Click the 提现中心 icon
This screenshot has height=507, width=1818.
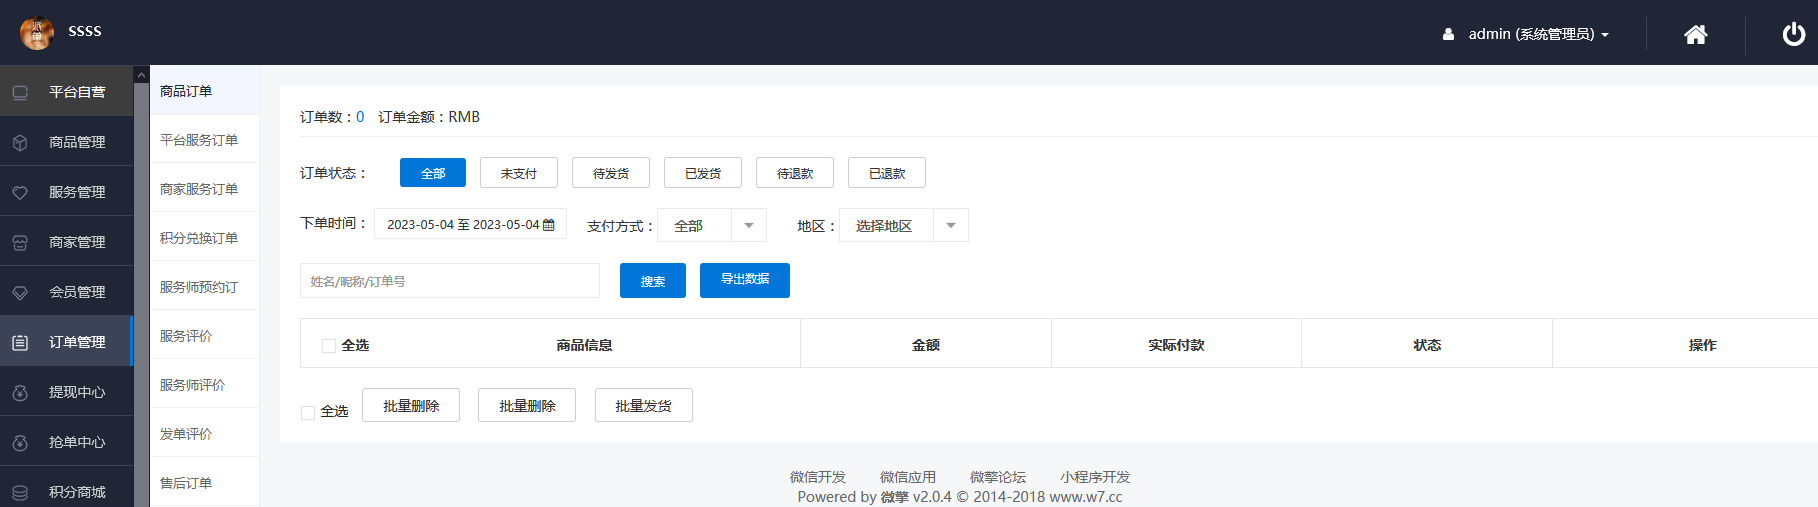(20, 392)
